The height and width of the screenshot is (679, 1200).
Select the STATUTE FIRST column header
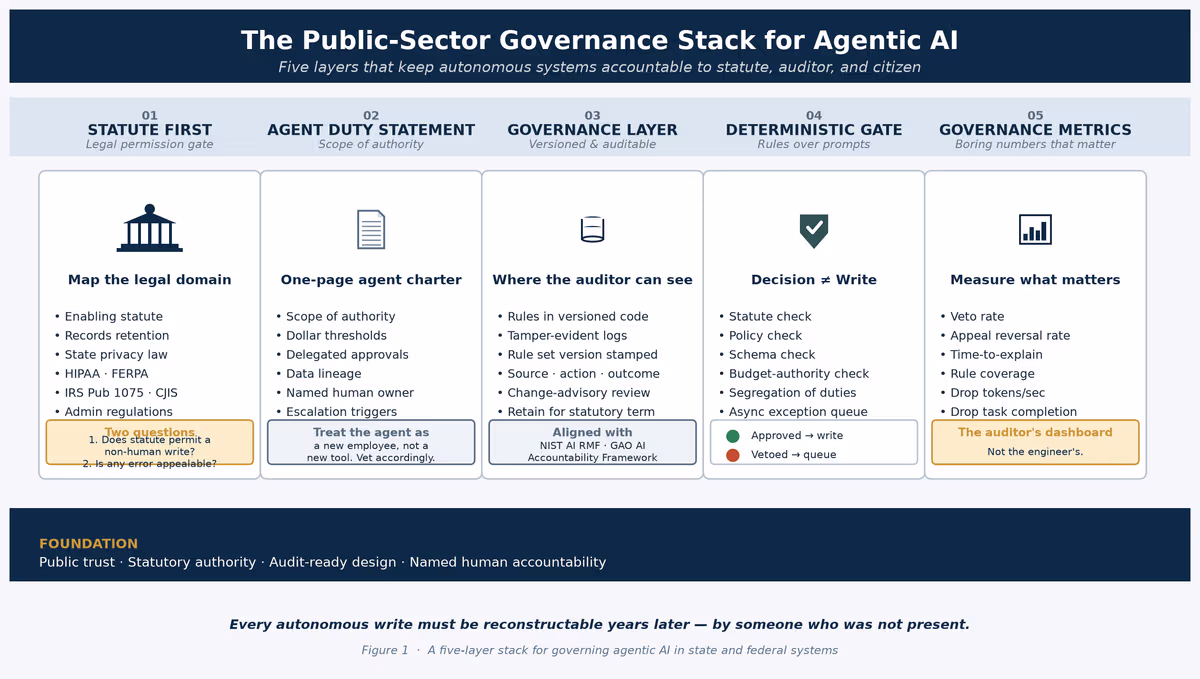[x=149, y=130]
